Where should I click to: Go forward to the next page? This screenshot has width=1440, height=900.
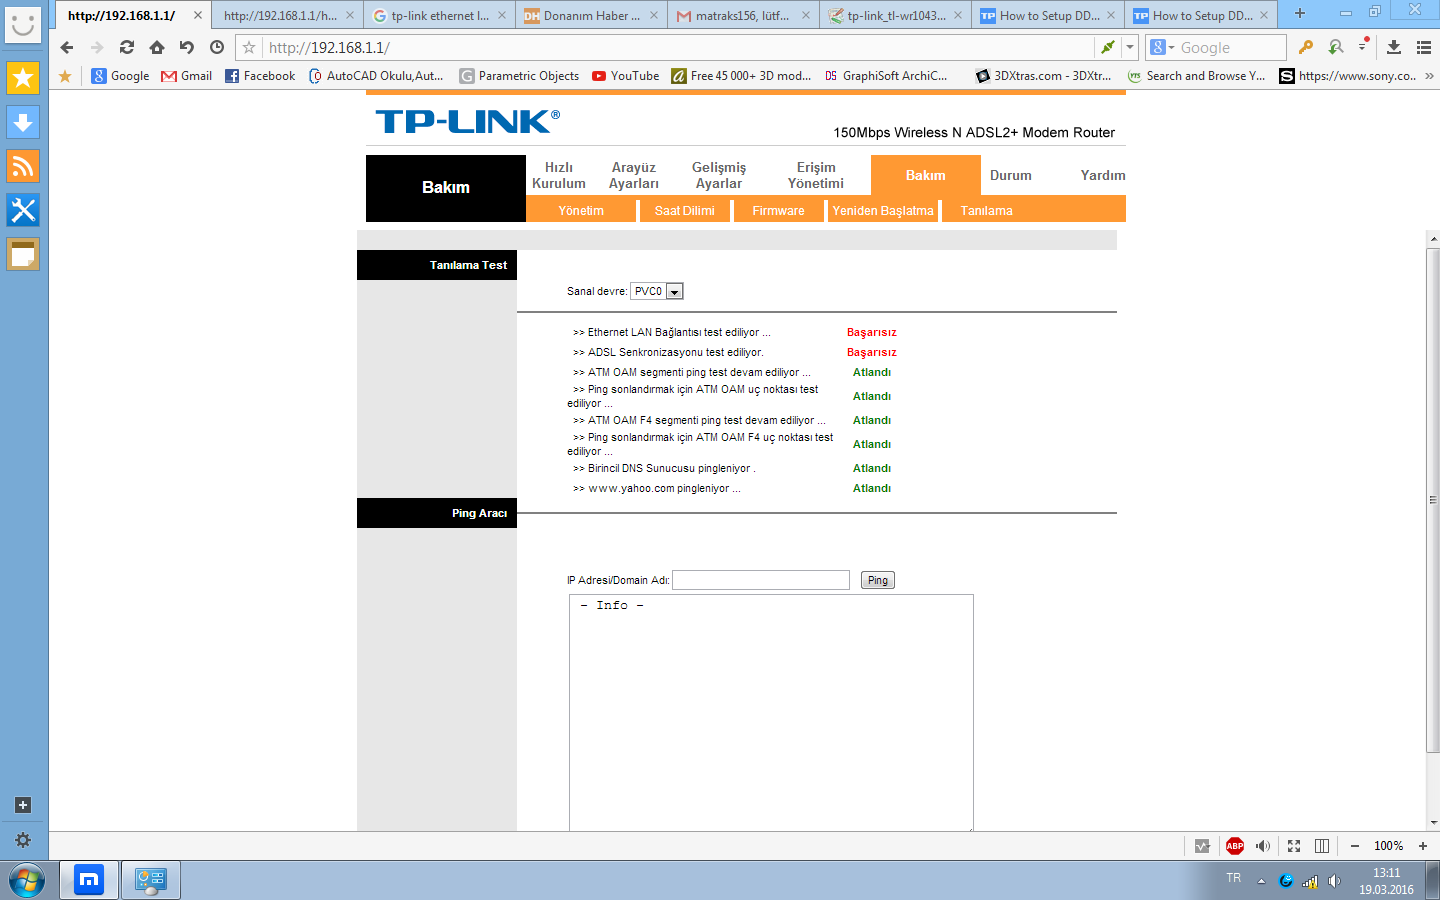point(97,47)
